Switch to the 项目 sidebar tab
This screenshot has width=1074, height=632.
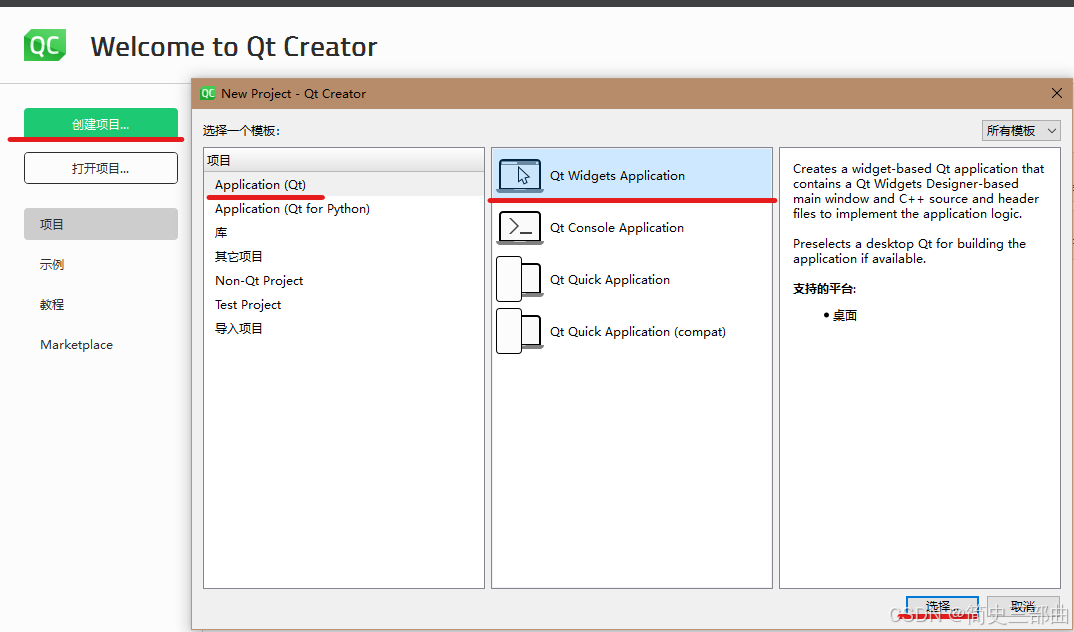[x=101, y=224]
